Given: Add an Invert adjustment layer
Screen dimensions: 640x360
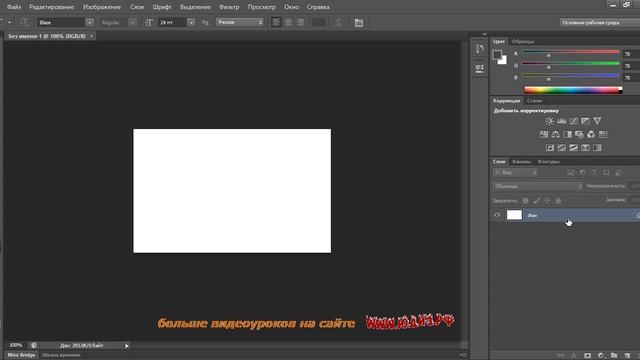Looking at the screenshot, I should [550, 148].
